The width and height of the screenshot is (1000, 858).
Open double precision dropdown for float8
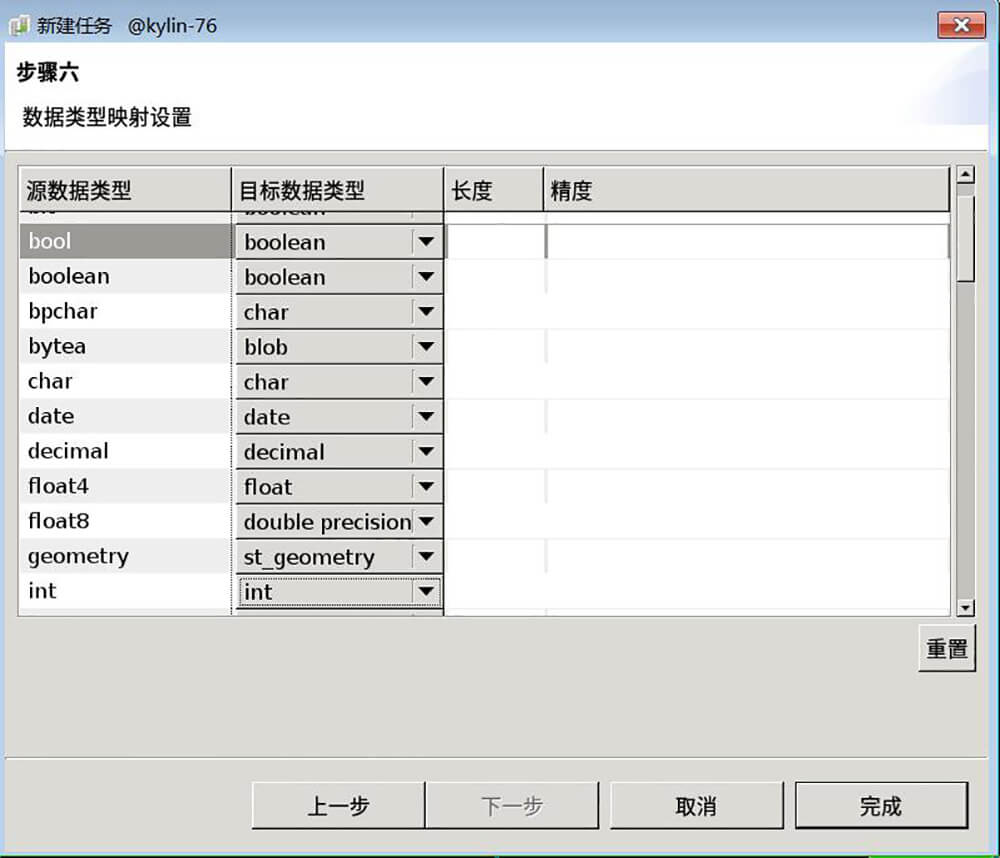pyautogui.click(x=426, y=522)
